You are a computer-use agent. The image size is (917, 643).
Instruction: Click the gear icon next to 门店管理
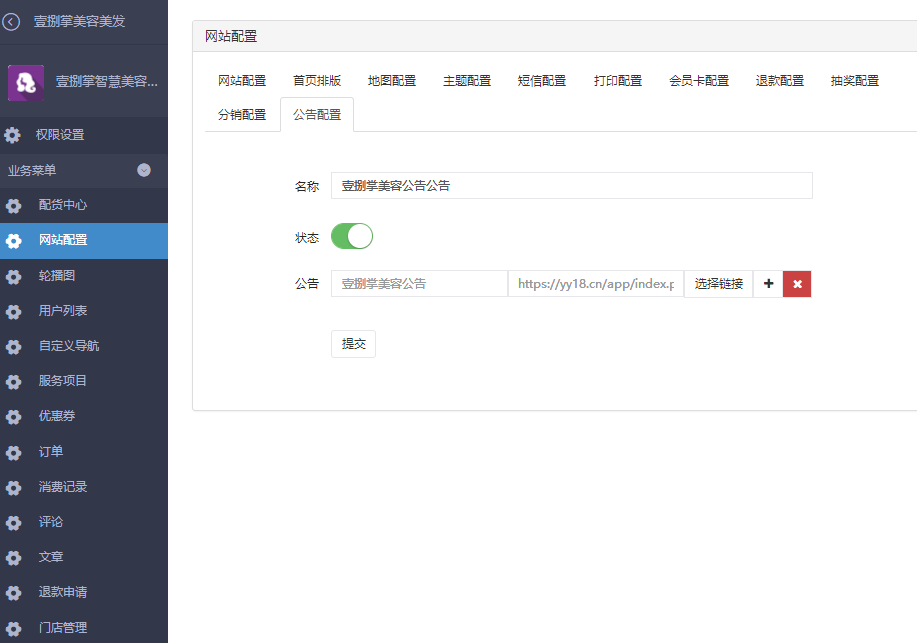13,628
